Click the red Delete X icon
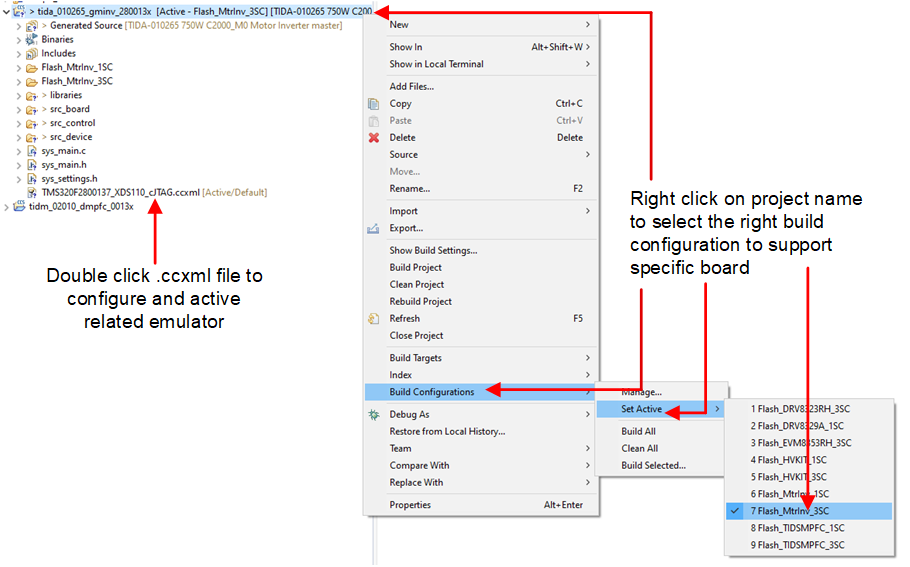 (x=374, y=138)
